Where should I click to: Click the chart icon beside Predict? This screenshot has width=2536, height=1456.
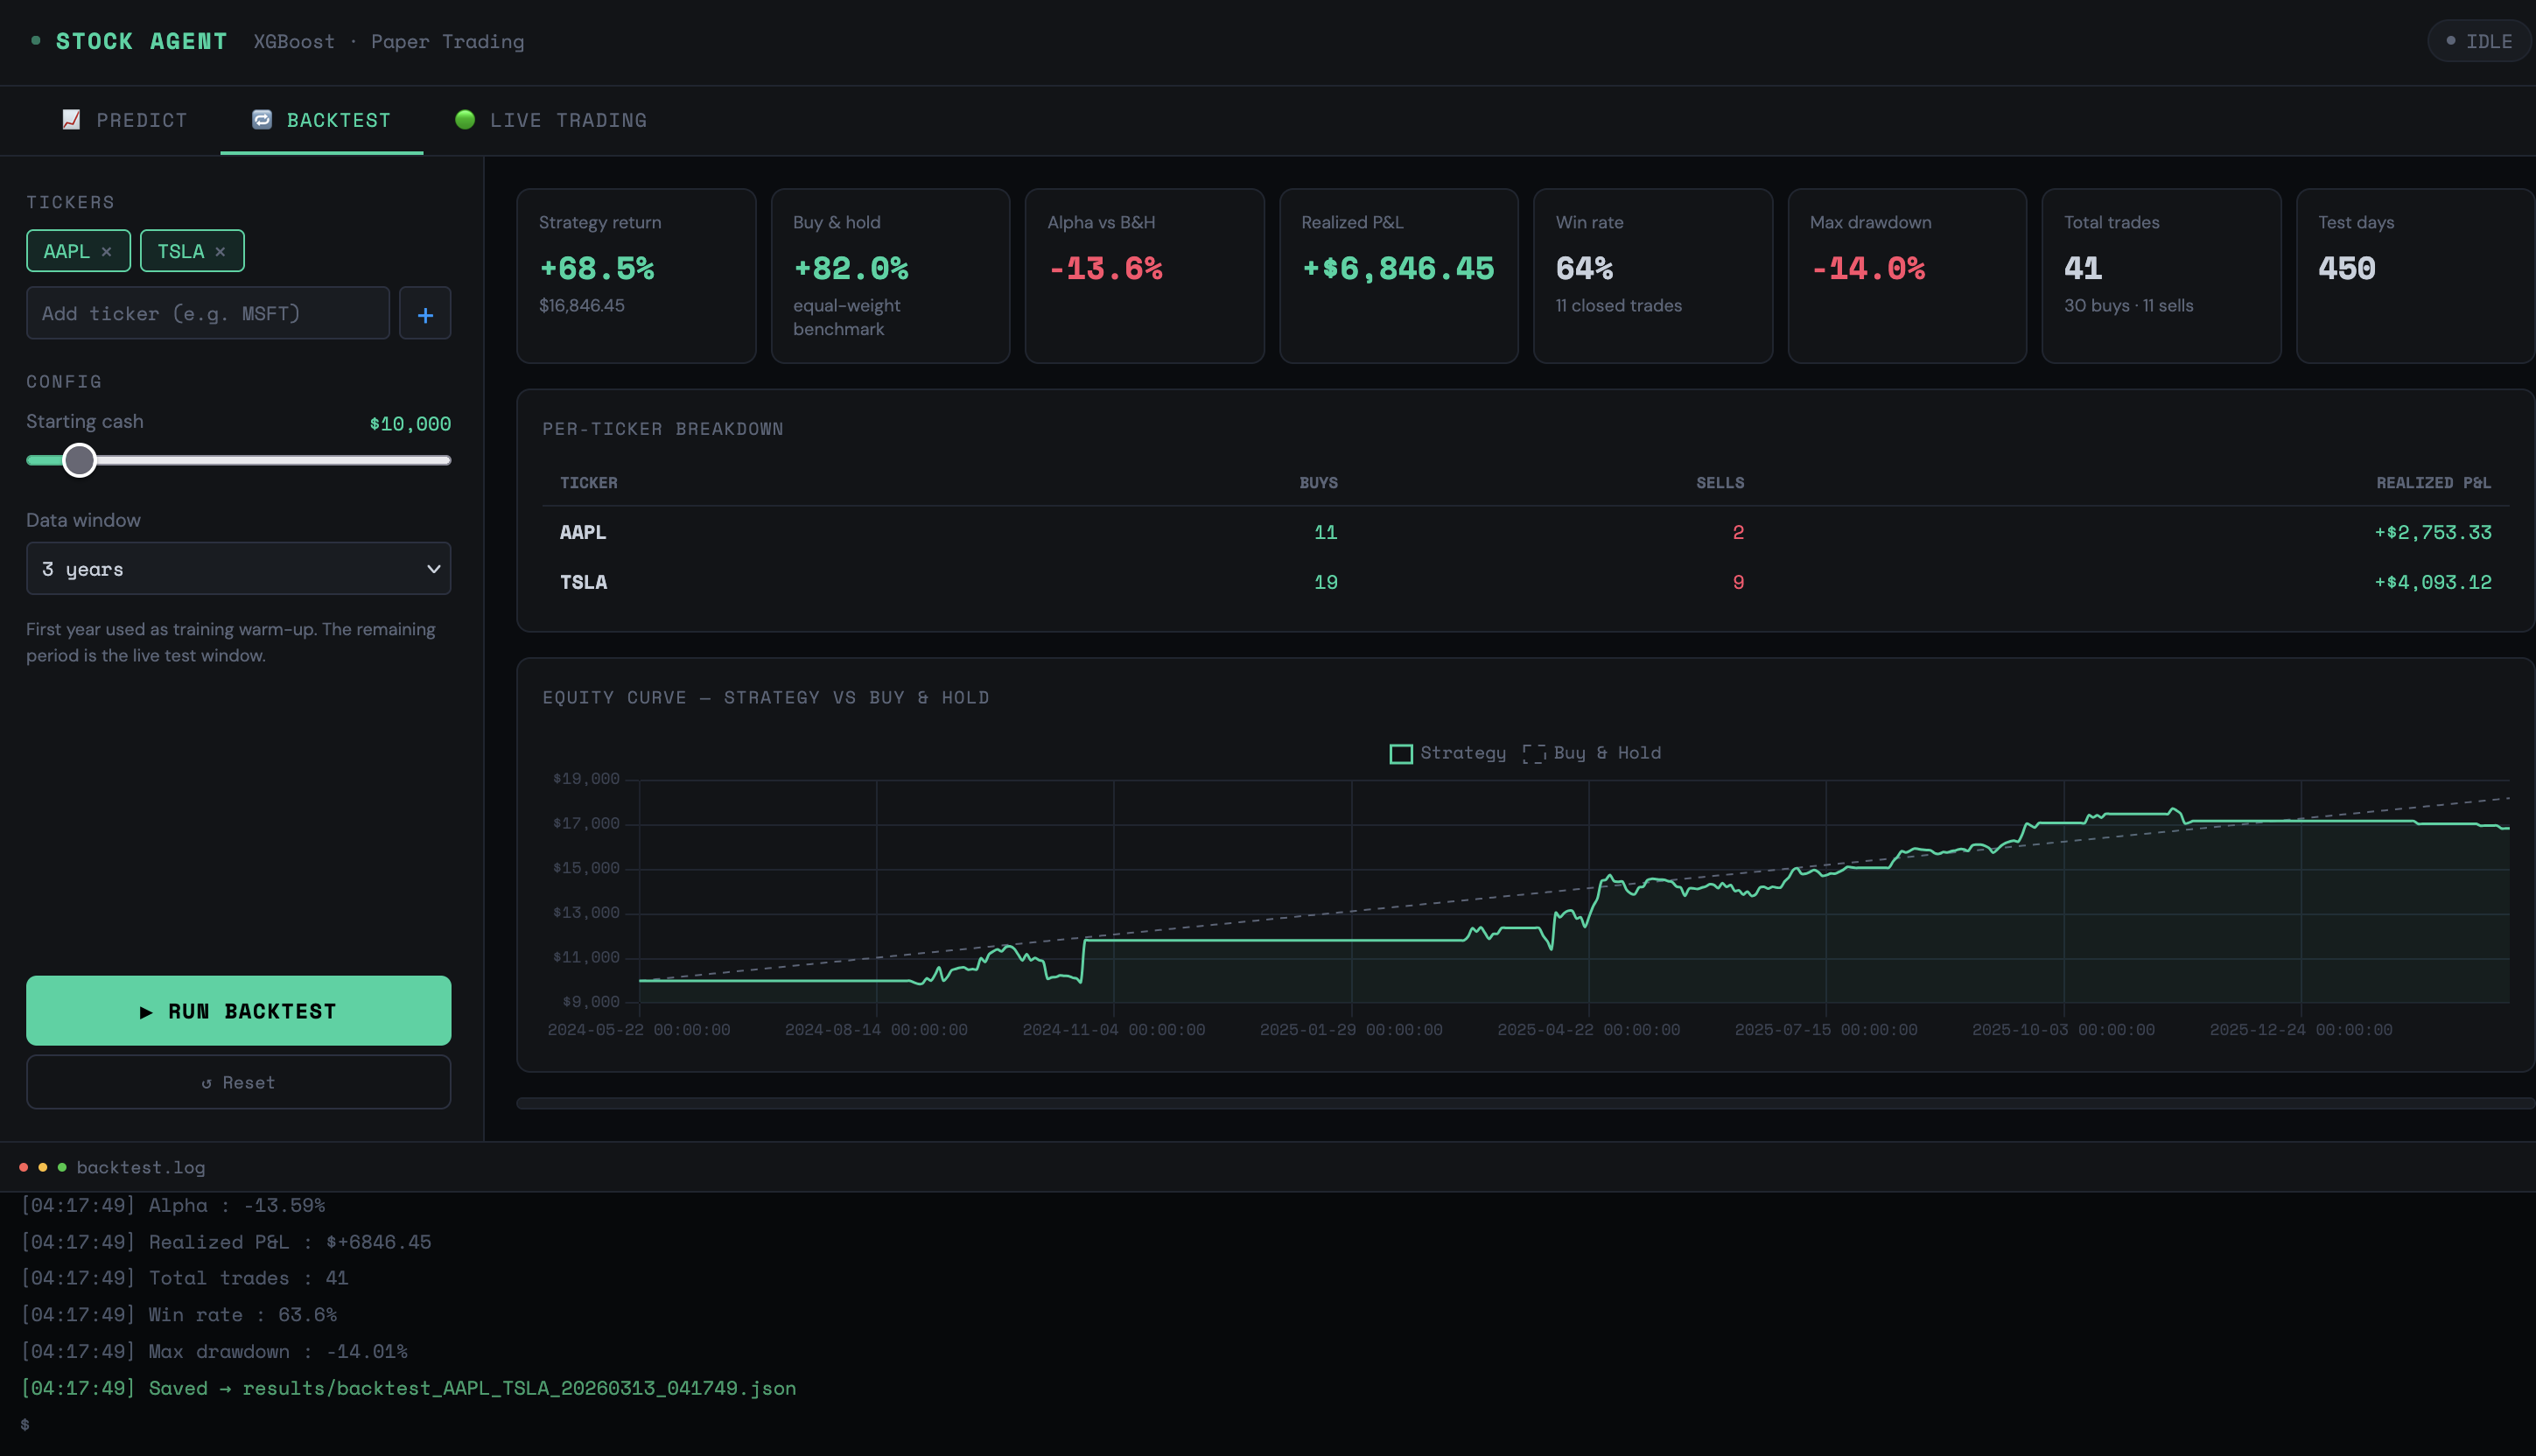click(71, 120)
